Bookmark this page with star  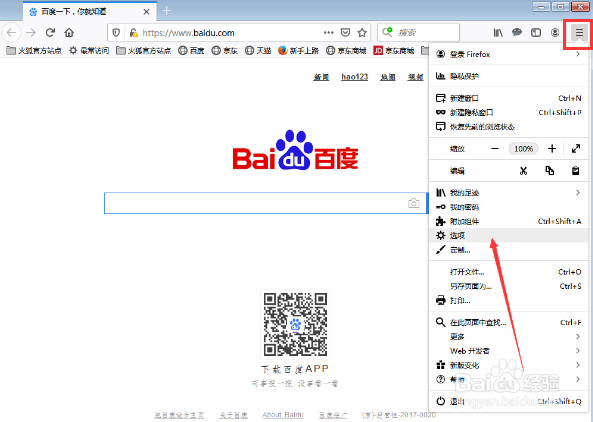point(362,33)
